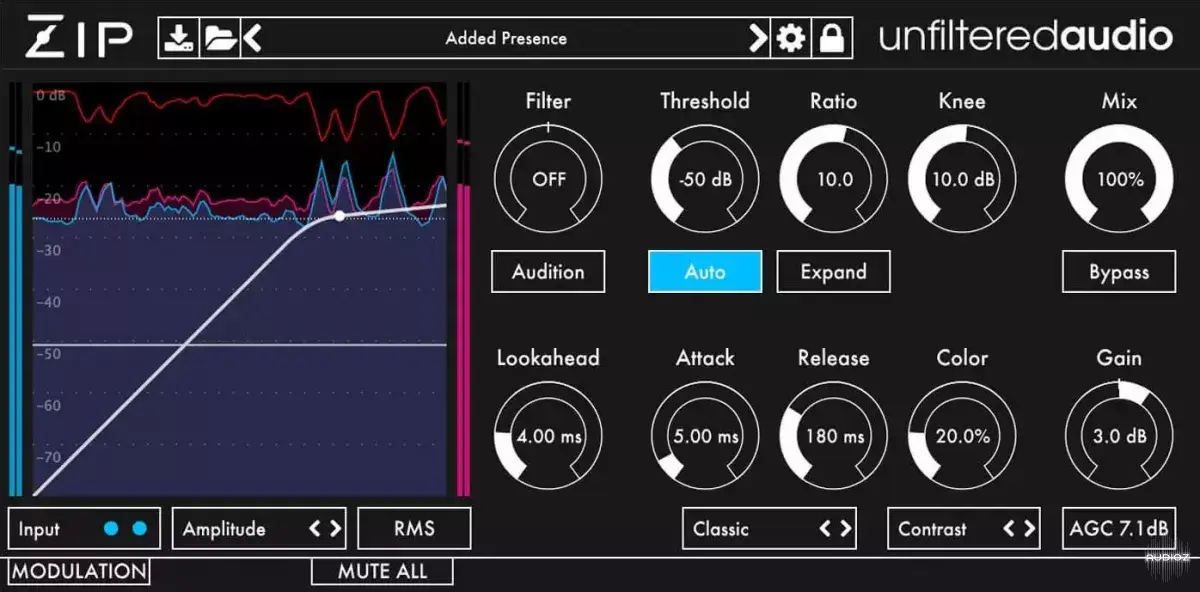
Task: Click left arrow beside Contrast
Action: click(x=1010, y=529)
